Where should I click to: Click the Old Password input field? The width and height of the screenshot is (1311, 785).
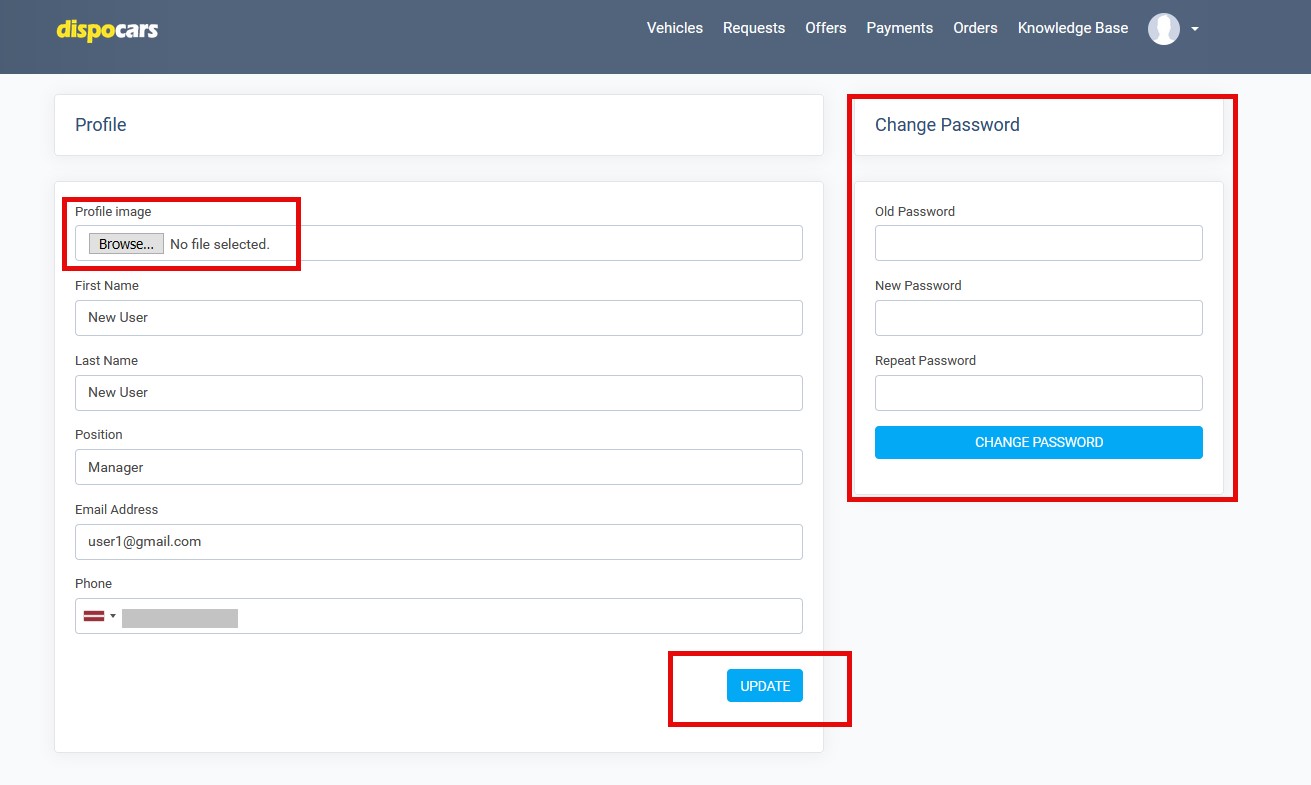pos(1038,243)
